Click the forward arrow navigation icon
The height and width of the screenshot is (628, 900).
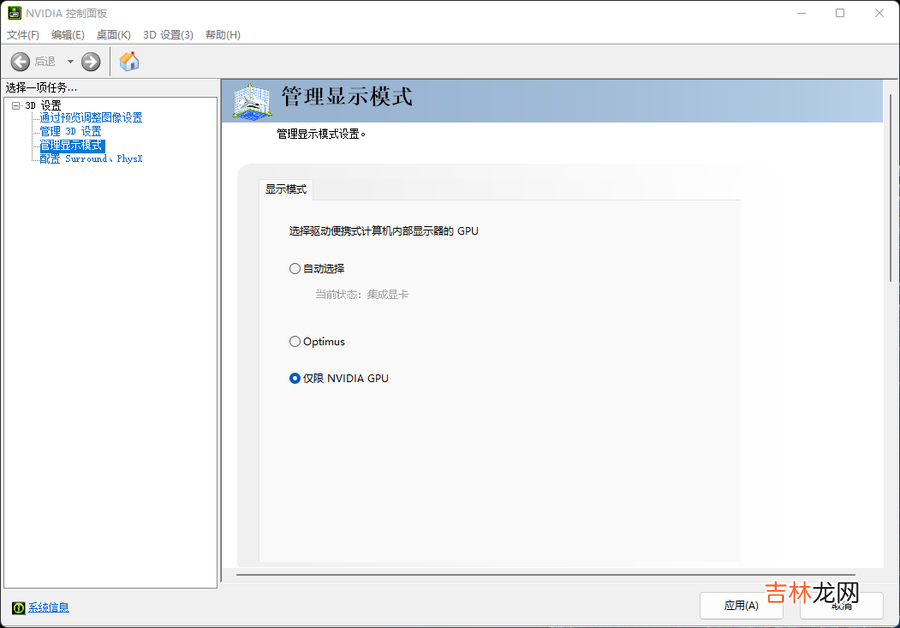[91, 62]
